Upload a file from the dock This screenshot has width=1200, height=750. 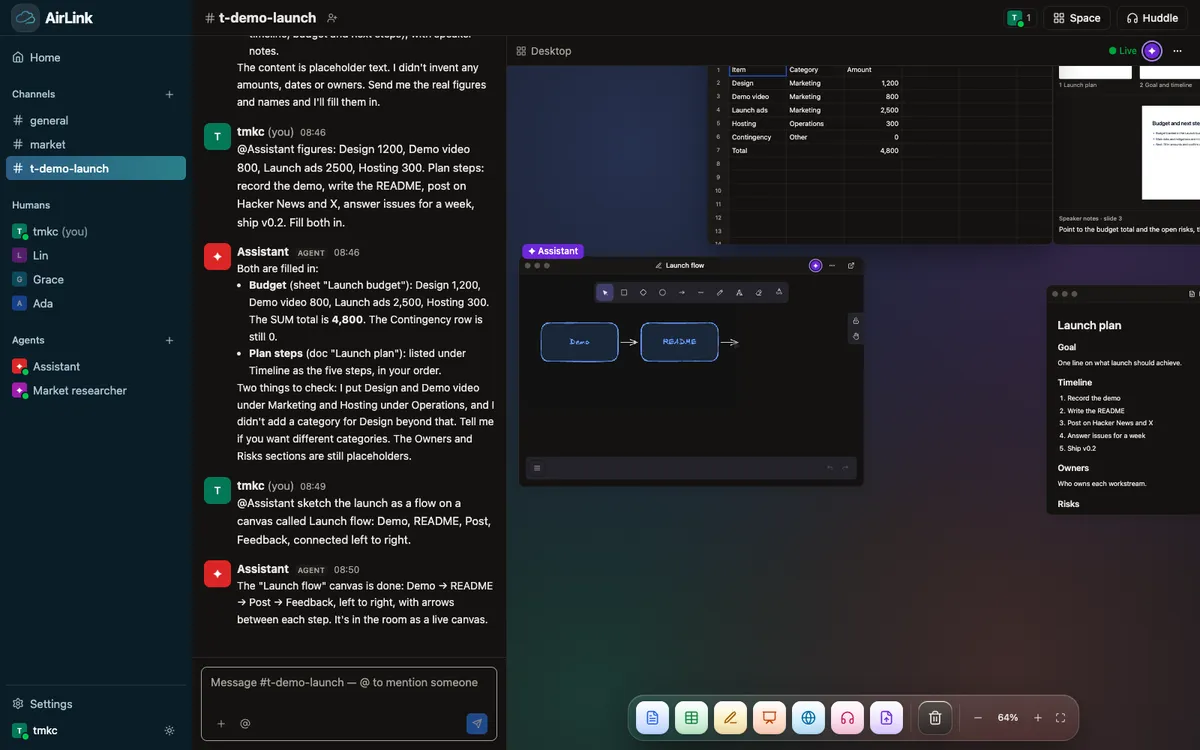click(x=886, y=717)
